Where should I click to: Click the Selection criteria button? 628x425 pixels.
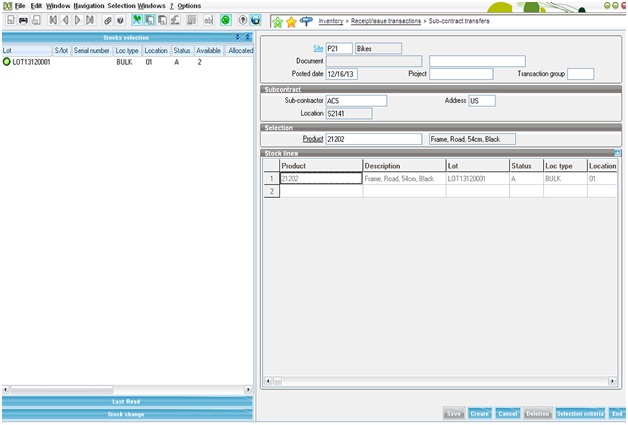point(580,413)
